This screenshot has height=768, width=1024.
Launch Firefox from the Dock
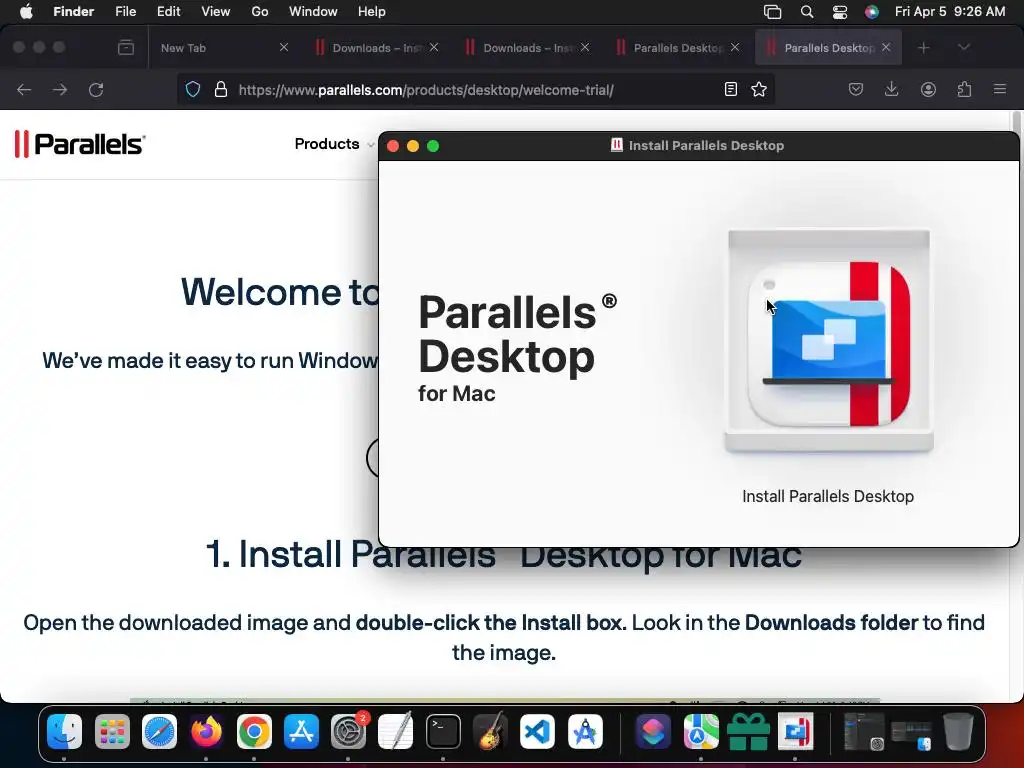point(206,731)
